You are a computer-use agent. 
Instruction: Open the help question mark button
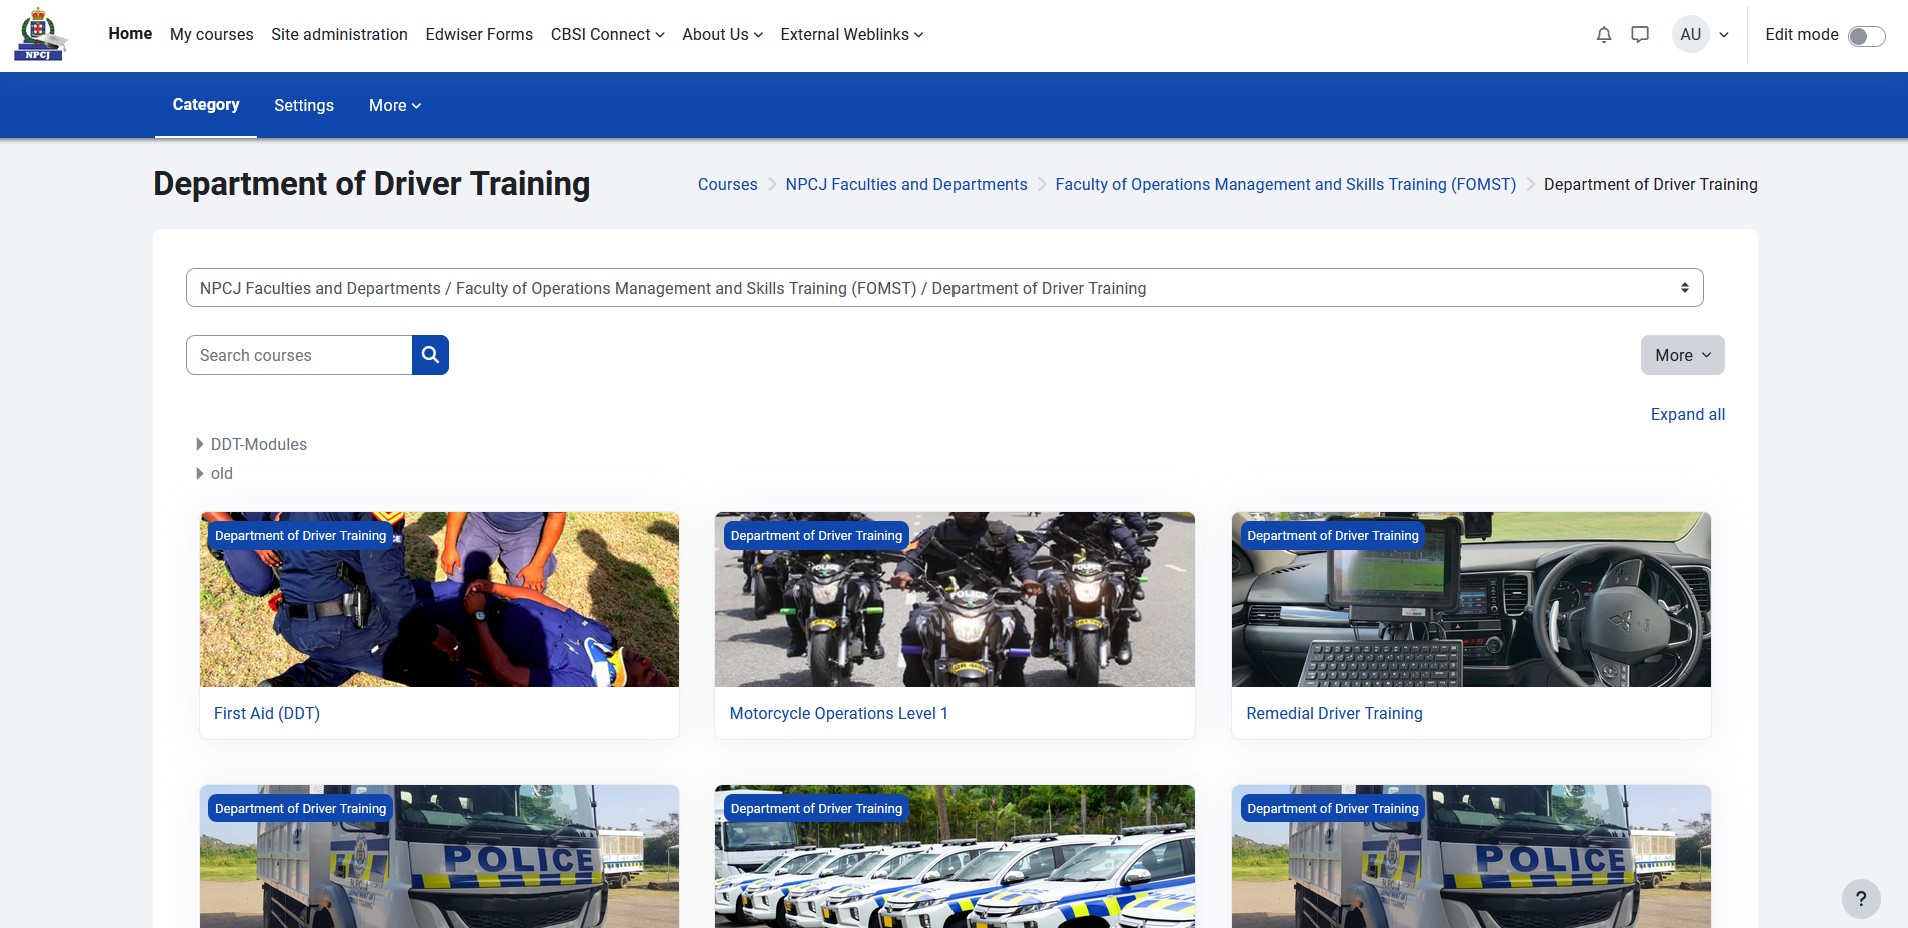click(1861, 898)
